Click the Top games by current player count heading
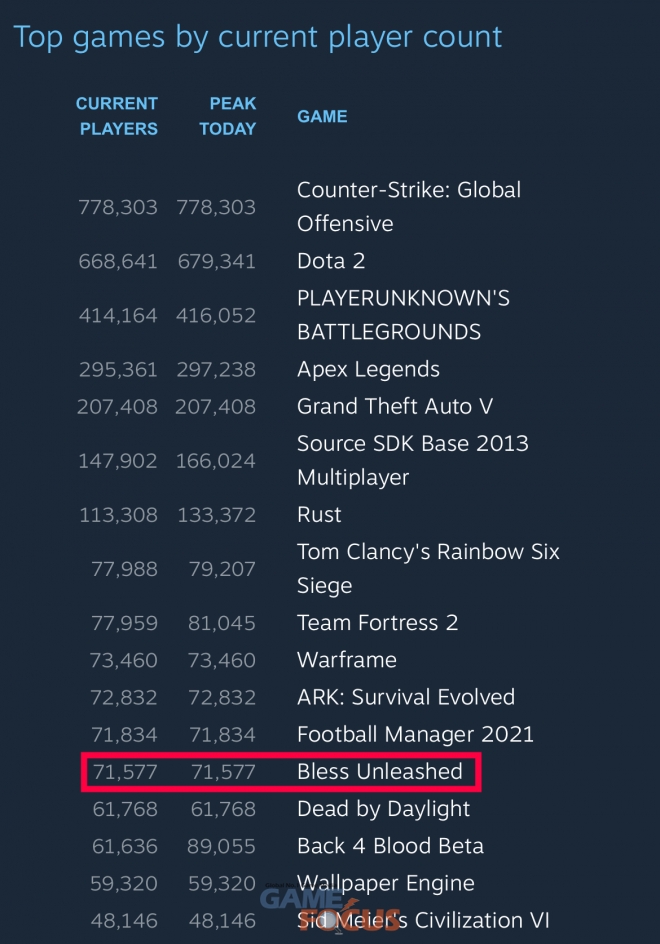Image resolution: width=660 pixels, height=944 pixels. coord(258,38)
